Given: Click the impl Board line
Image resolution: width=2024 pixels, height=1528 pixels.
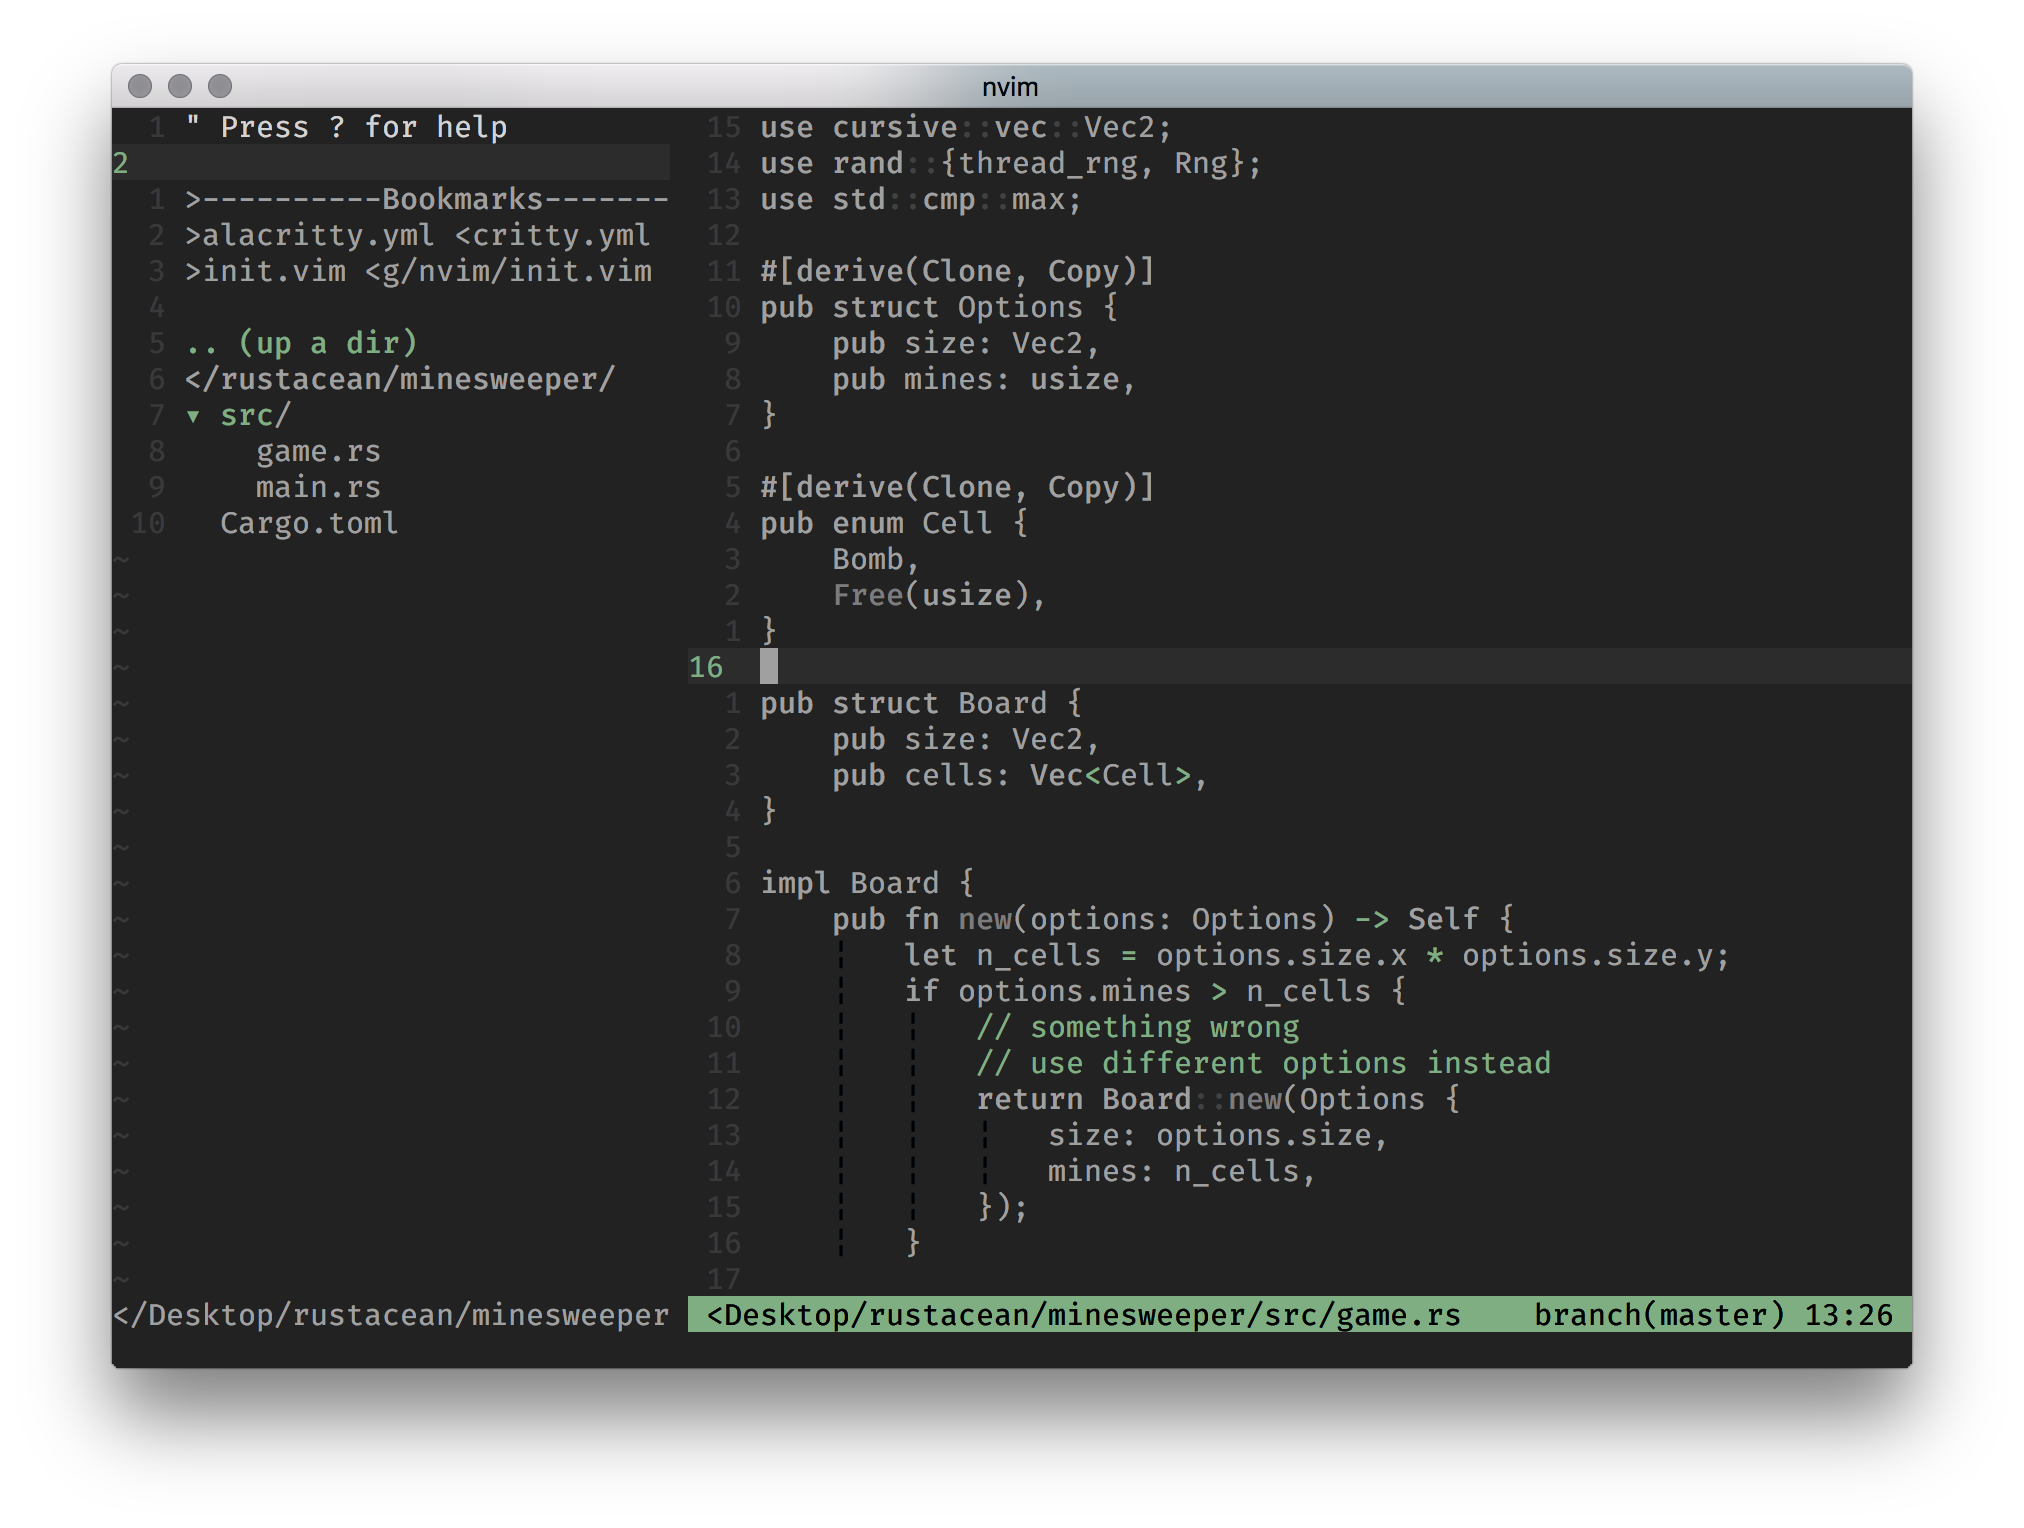Looking at the screenshot, I should coord(866,884).
